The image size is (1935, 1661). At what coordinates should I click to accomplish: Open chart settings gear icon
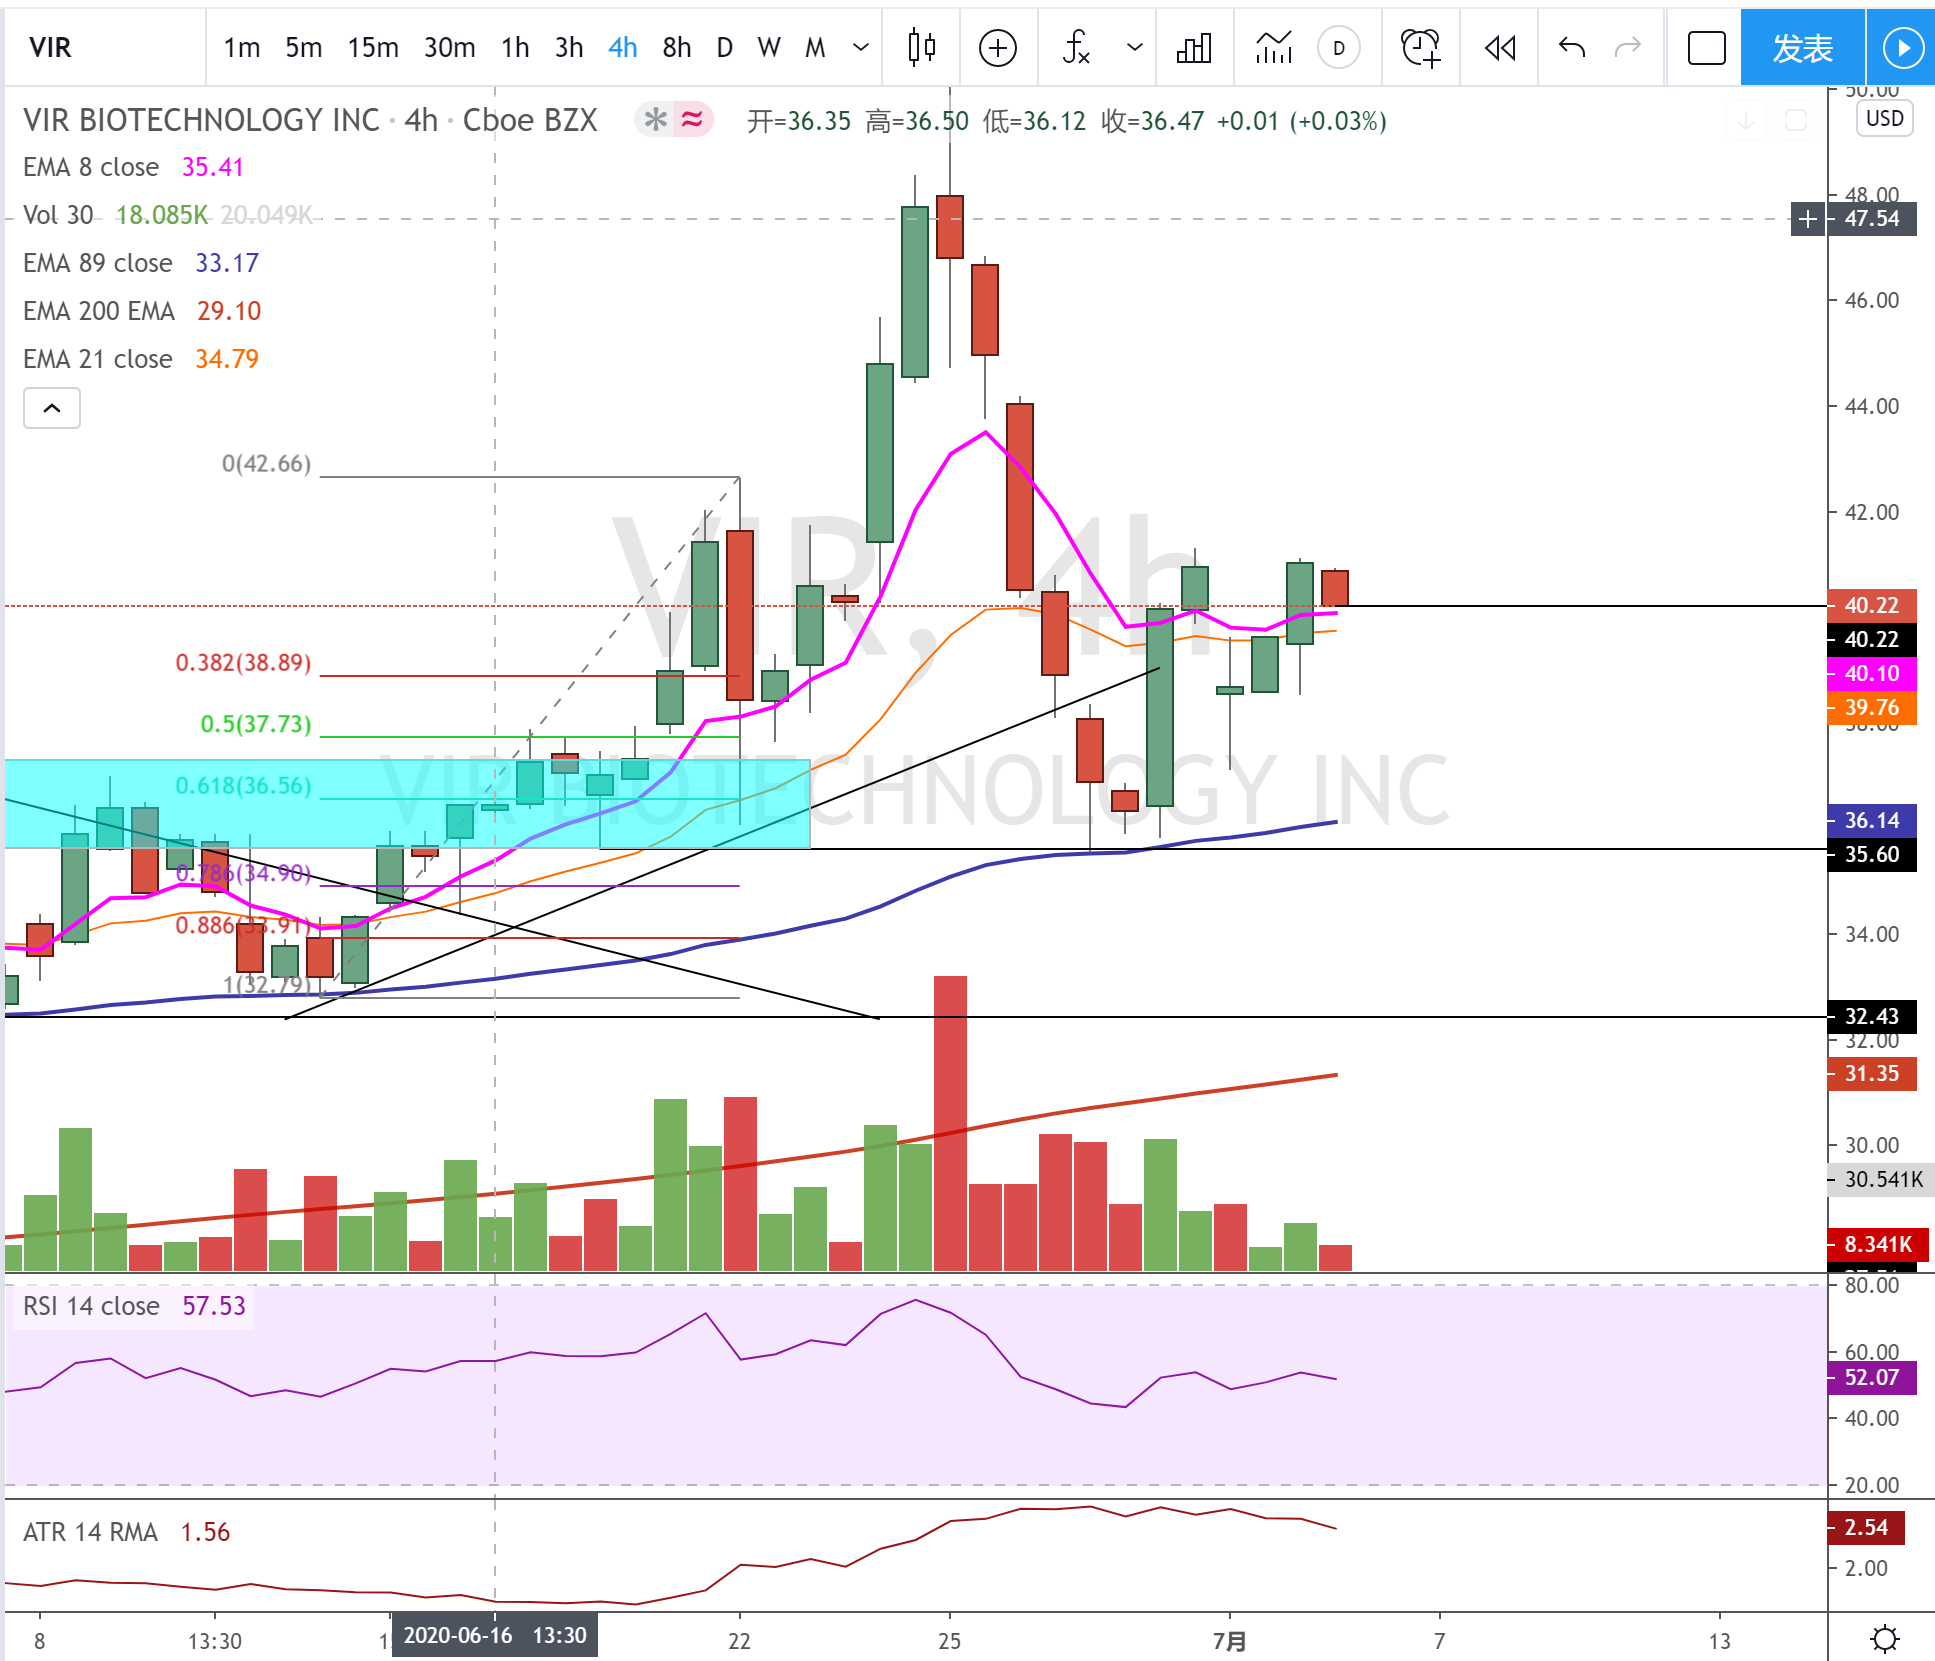1884,1639
